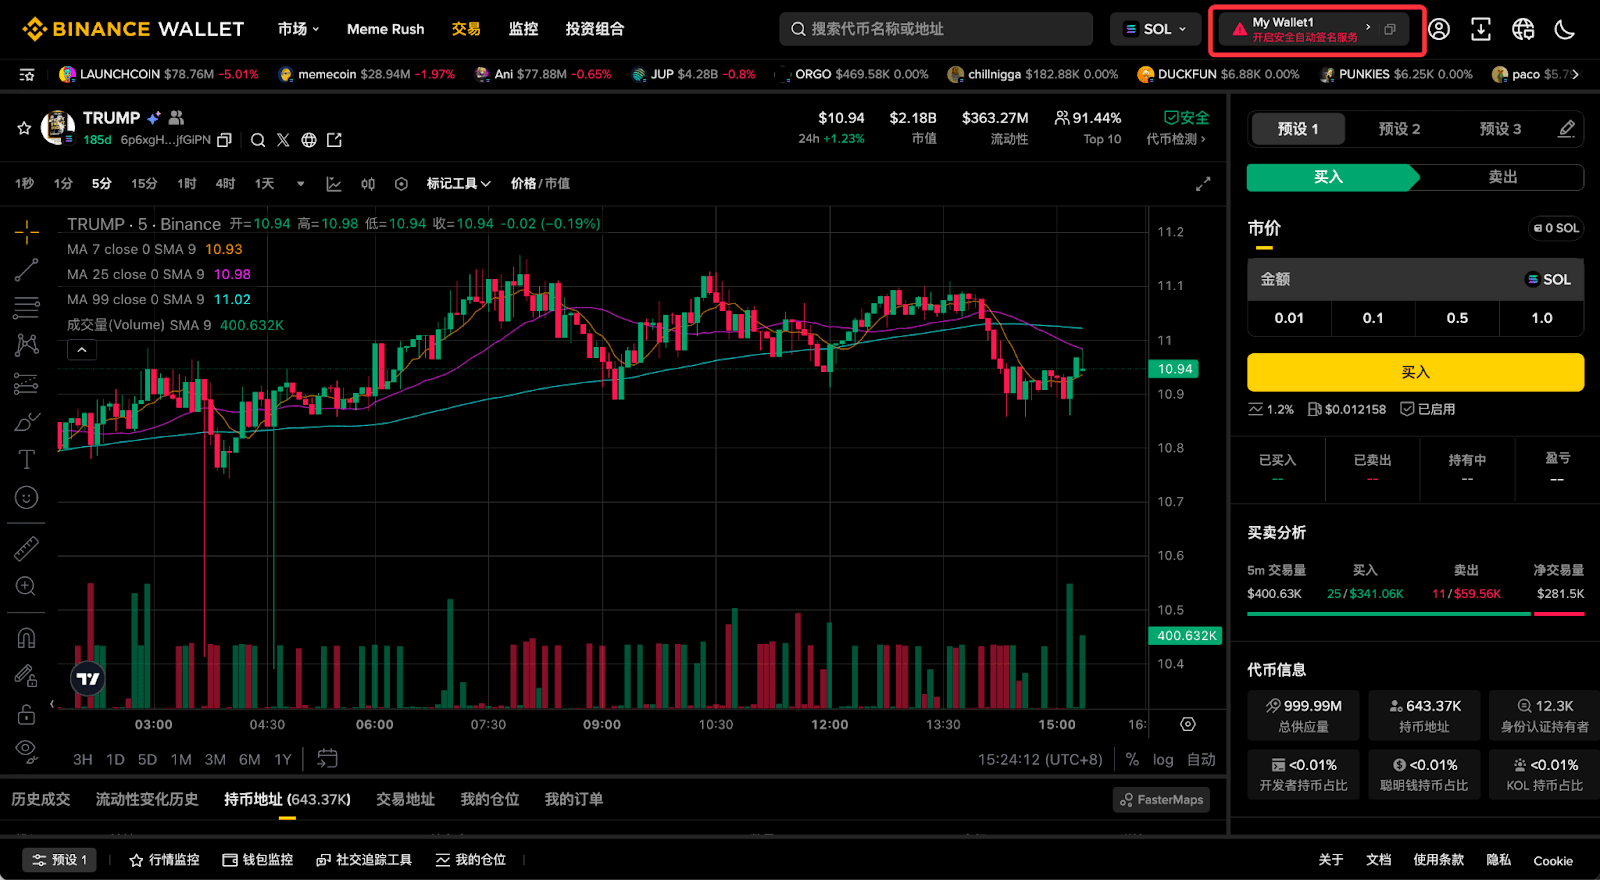This screenshot has width=1600, height=880.
Task: Switch to the 卖出 sell side
Action: [1502, 177]
